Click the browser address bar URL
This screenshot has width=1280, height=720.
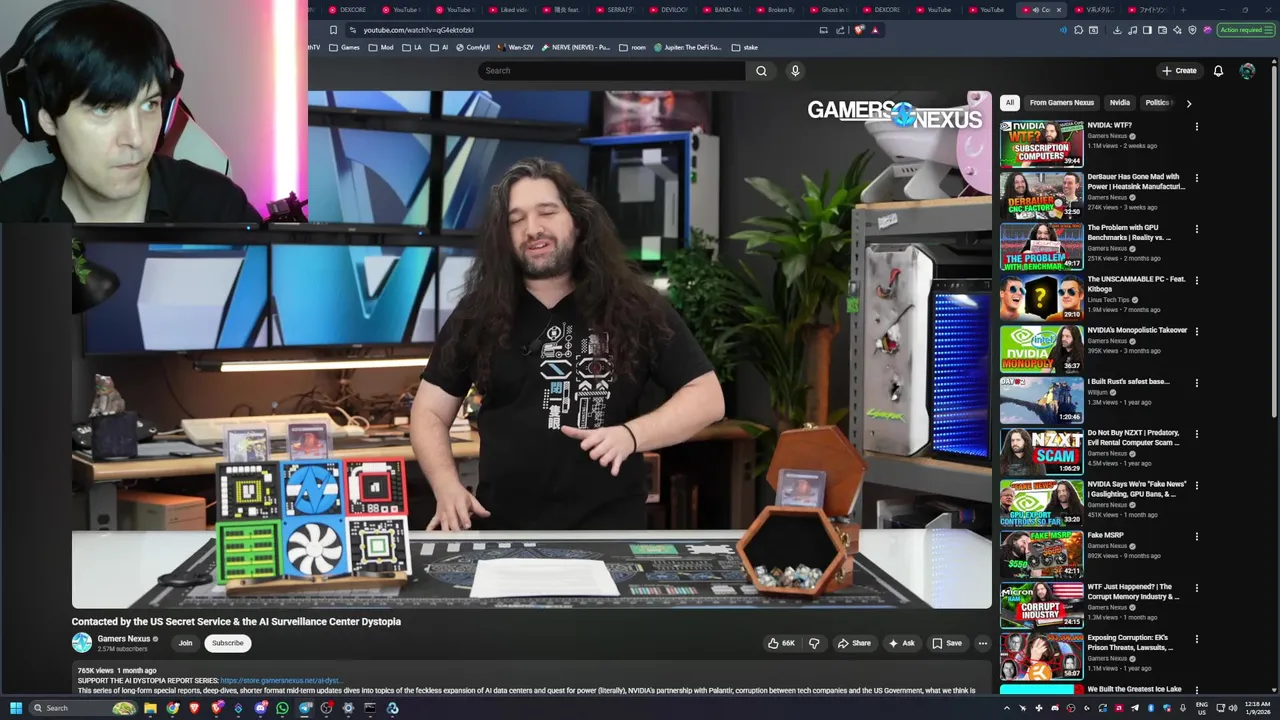tap(418, 30)
